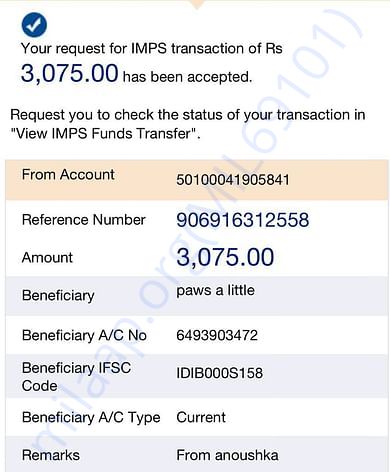This screenshot has height=472, width=390.
Task: Click the Beneficiary IFSC Code label
Action: (x=76, y=377)
